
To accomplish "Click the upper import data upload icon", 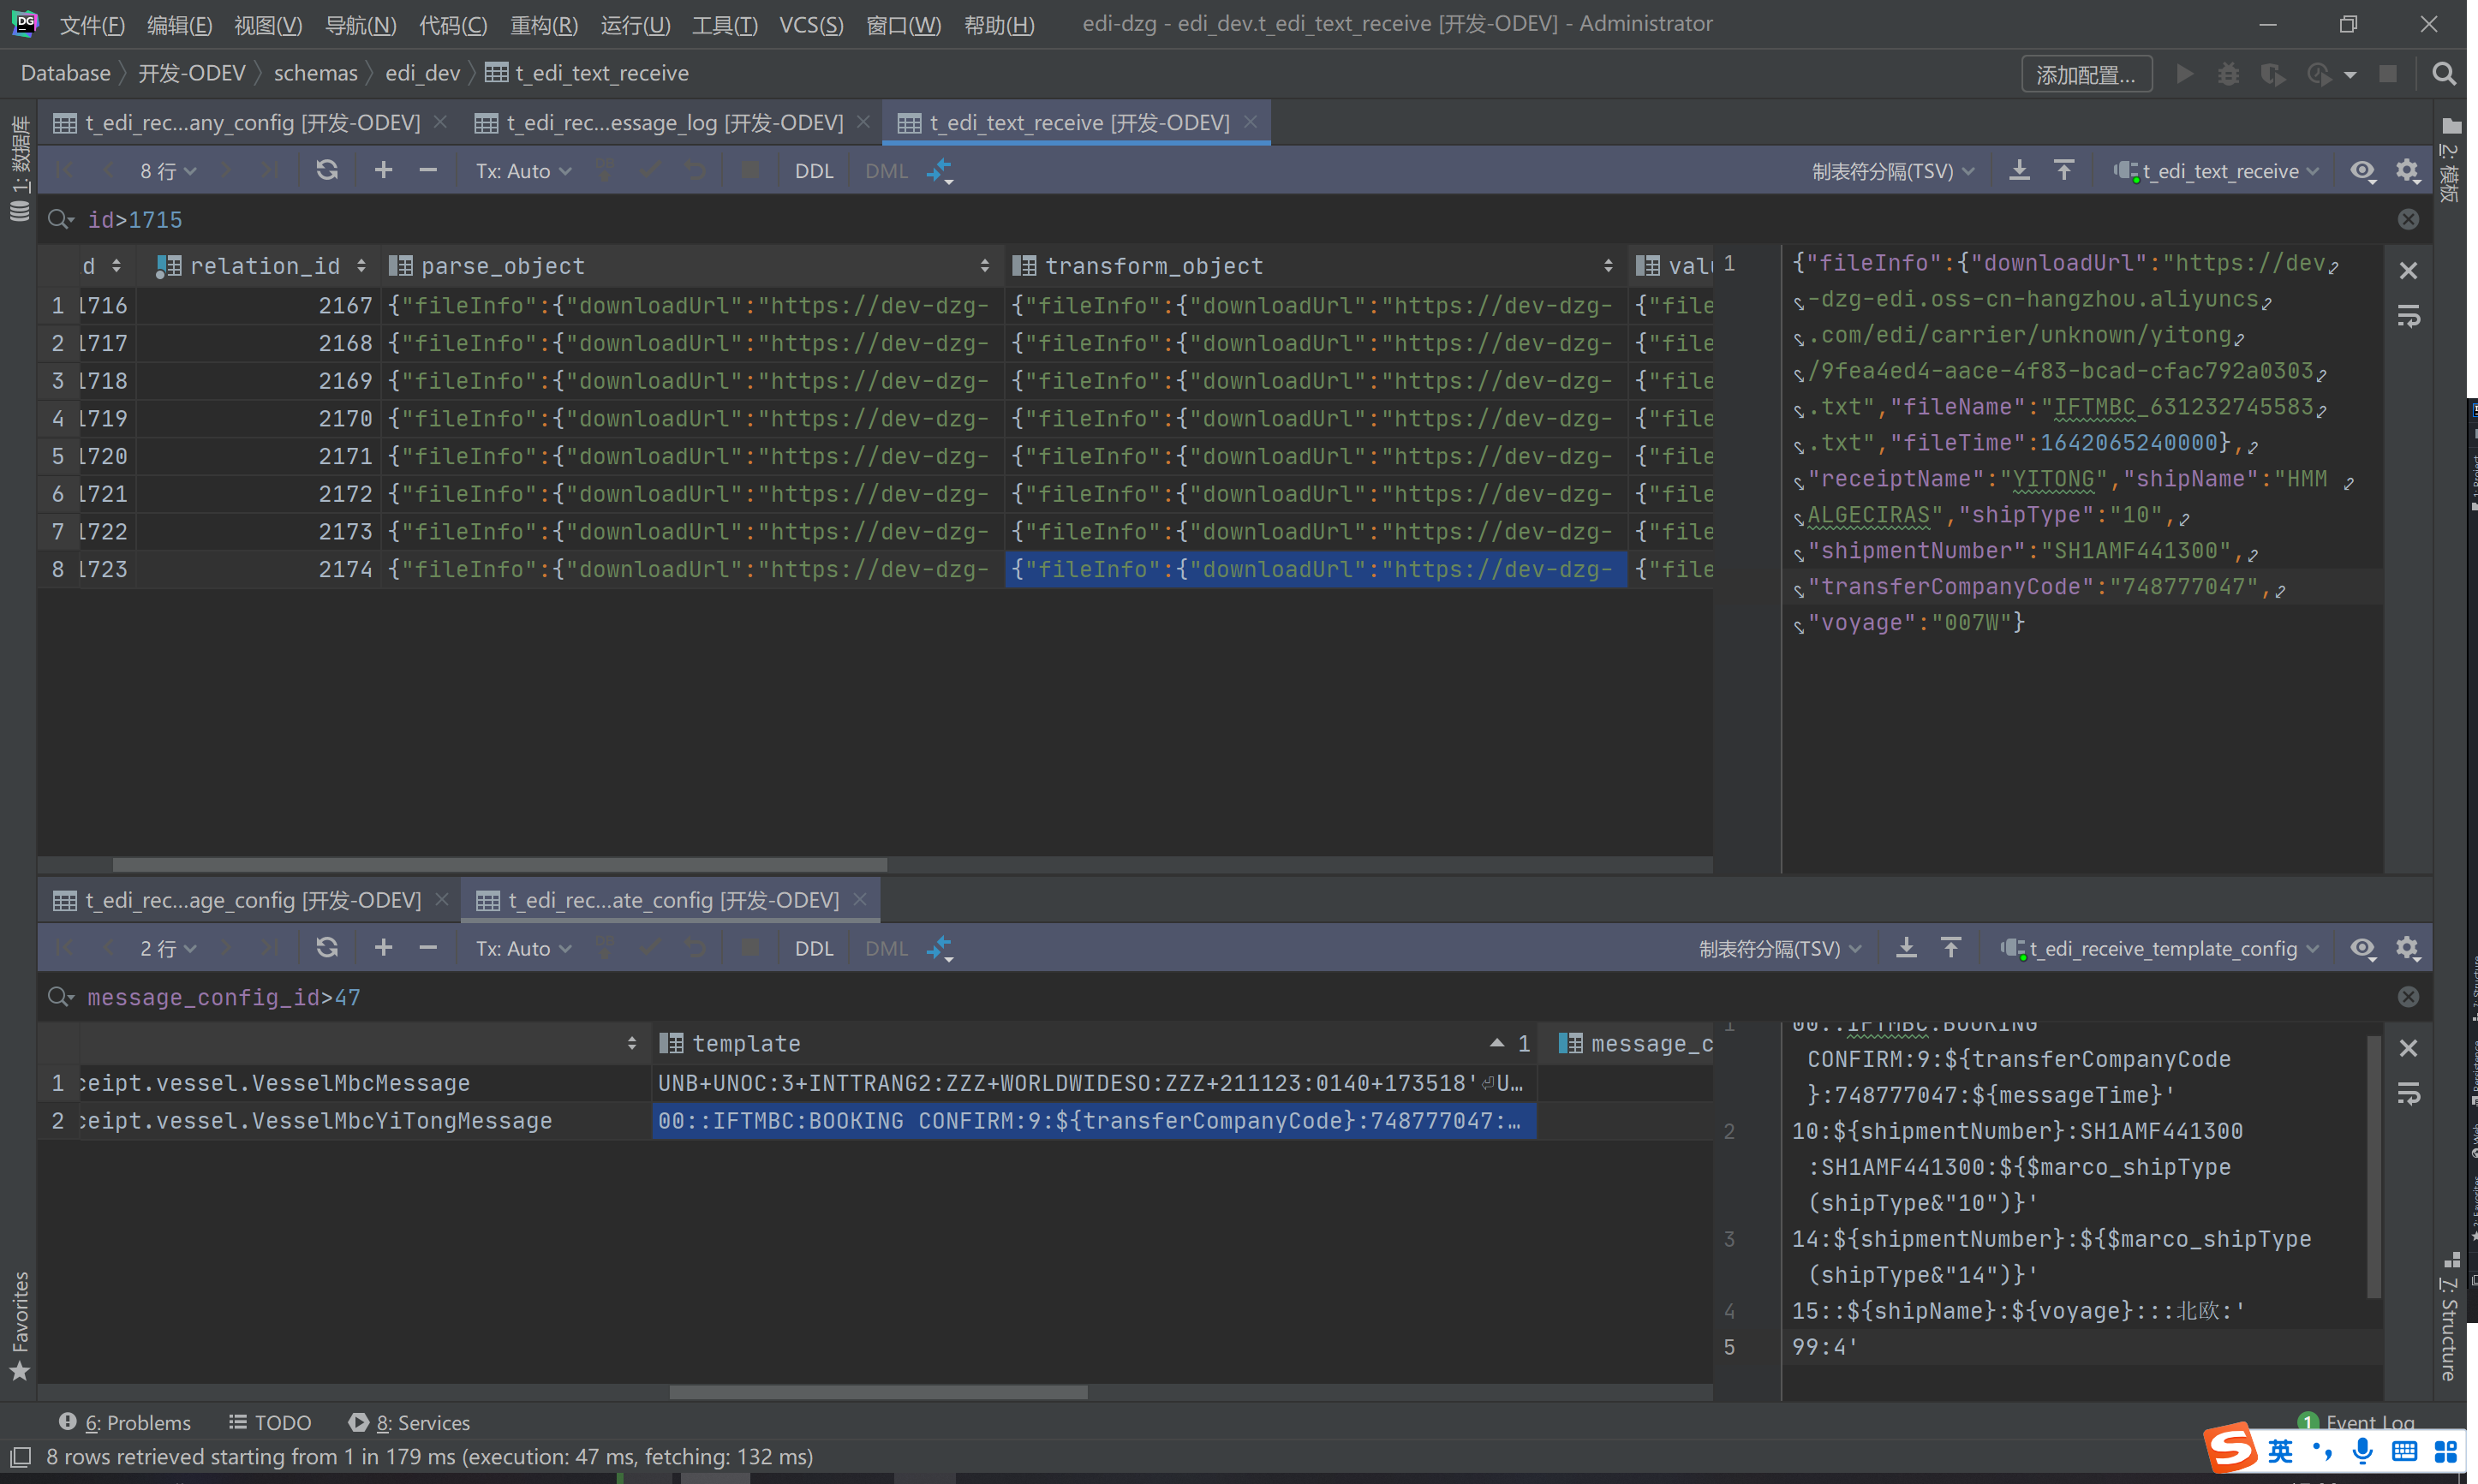I will tap(2064, 171).
